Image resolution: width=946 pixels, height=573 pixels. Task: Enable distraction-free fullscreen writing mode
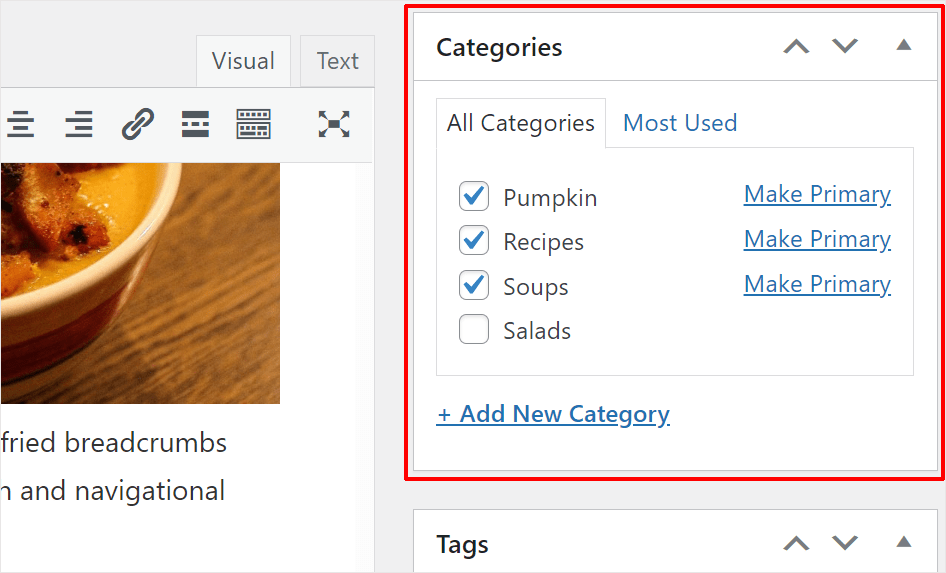point(334,124)
